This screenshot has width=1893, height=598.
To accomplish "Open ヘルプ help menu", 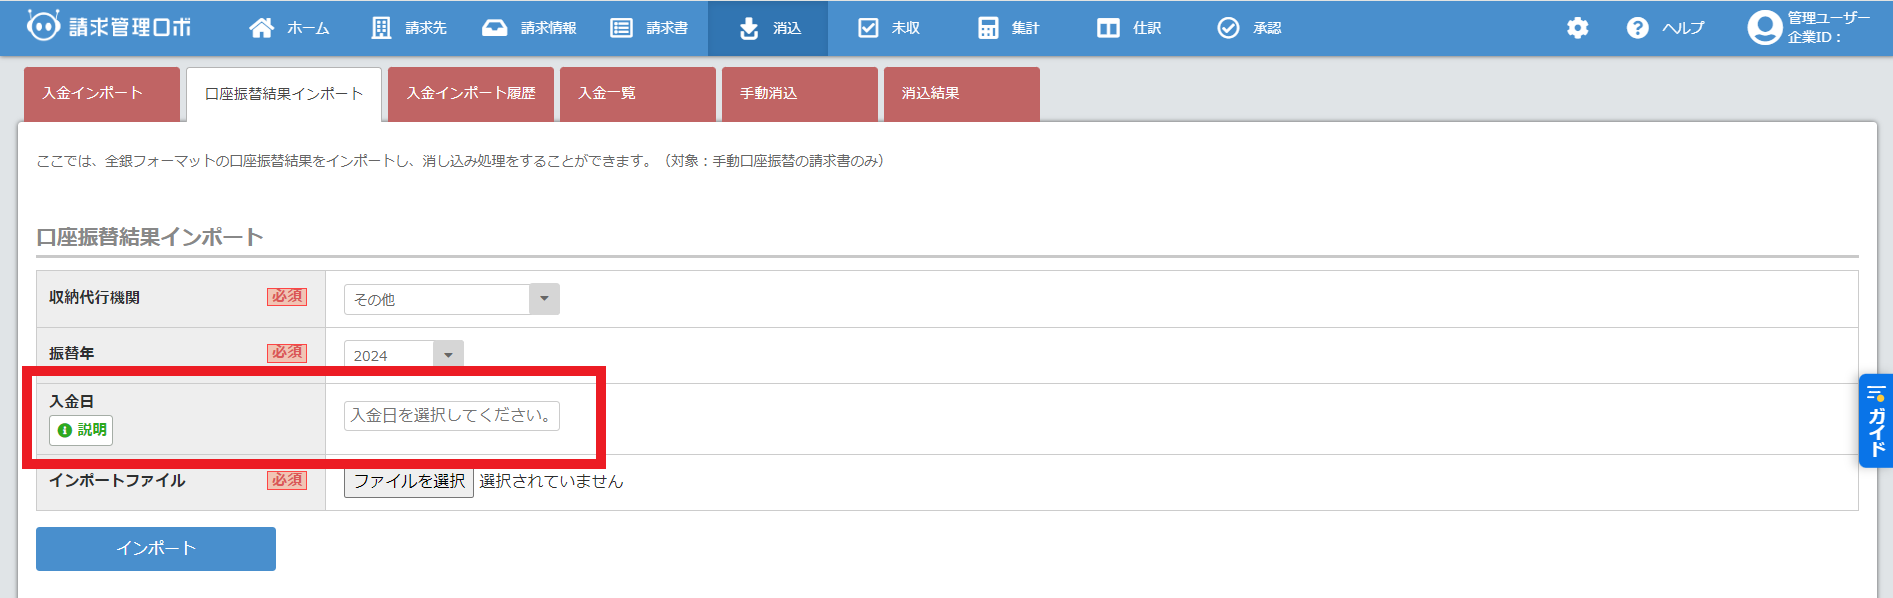I will [x=1666, y=28].
